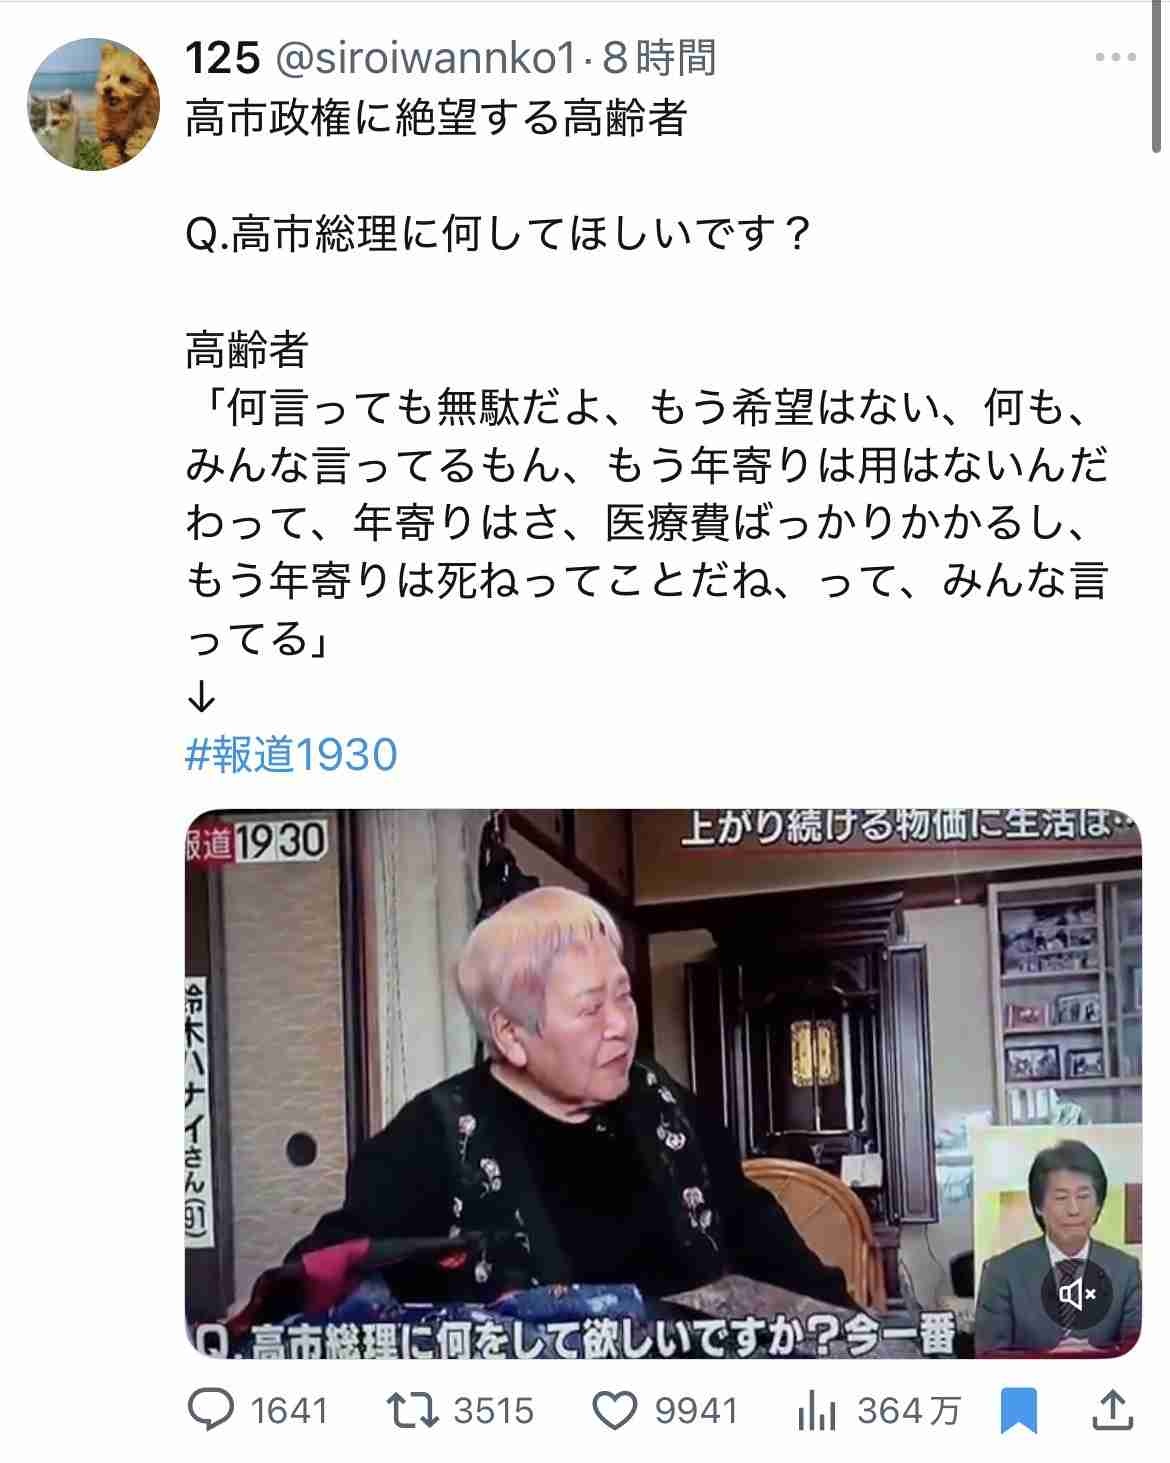Tap the 3515 reposts count
Image resolution: width=1170 pixels, height=1463 pixels.
[x=494, y=1411]
